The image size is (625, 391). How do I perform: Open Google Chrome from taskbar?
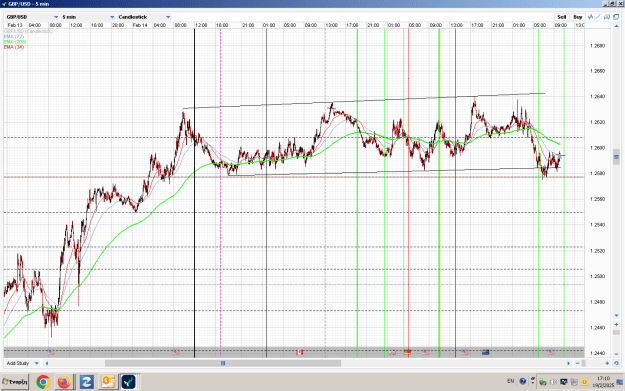click(x=43, y=382)
